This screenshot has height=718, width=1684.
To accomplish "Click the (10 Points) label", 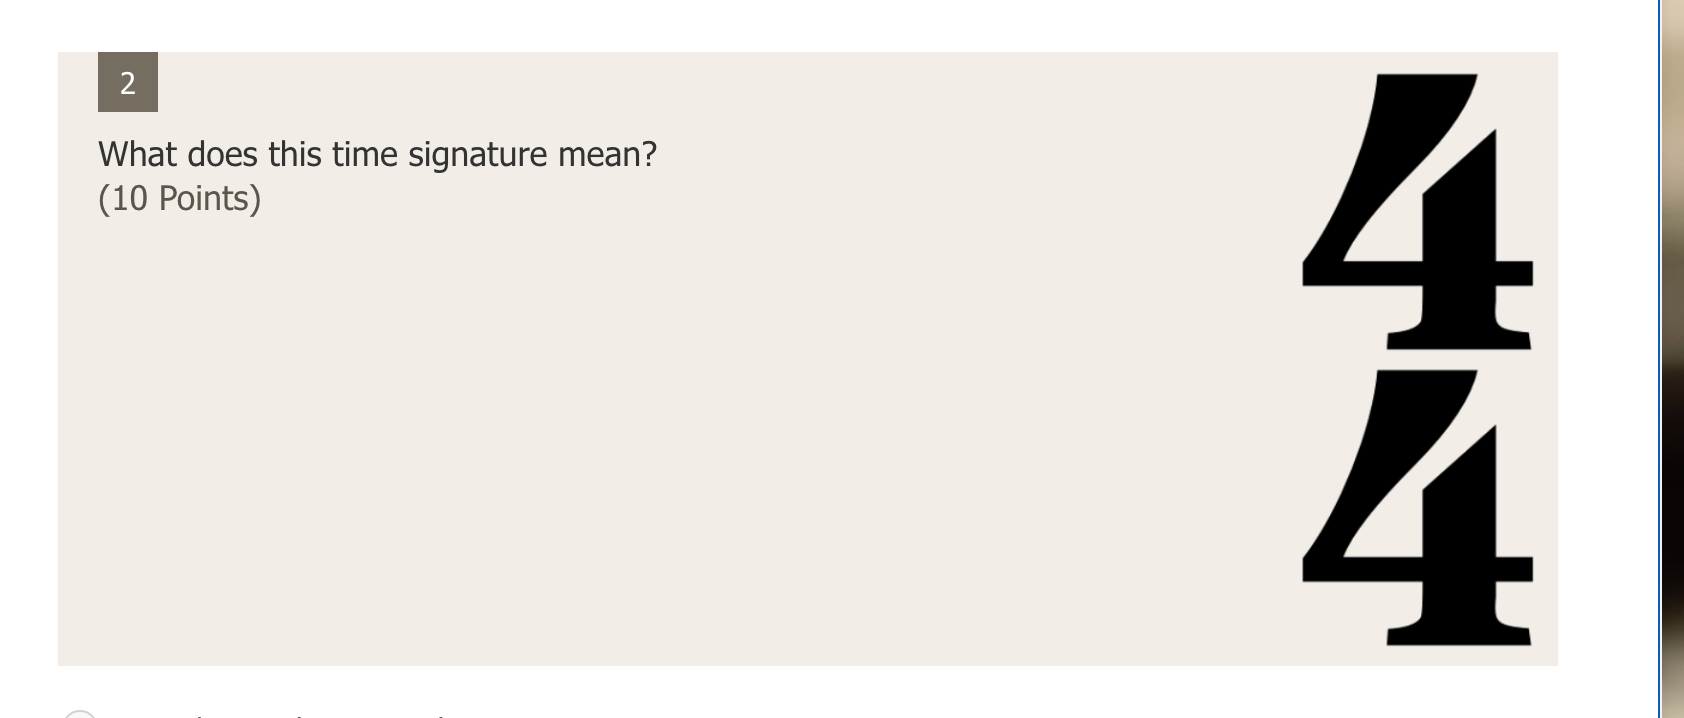I will click(179, 198).
